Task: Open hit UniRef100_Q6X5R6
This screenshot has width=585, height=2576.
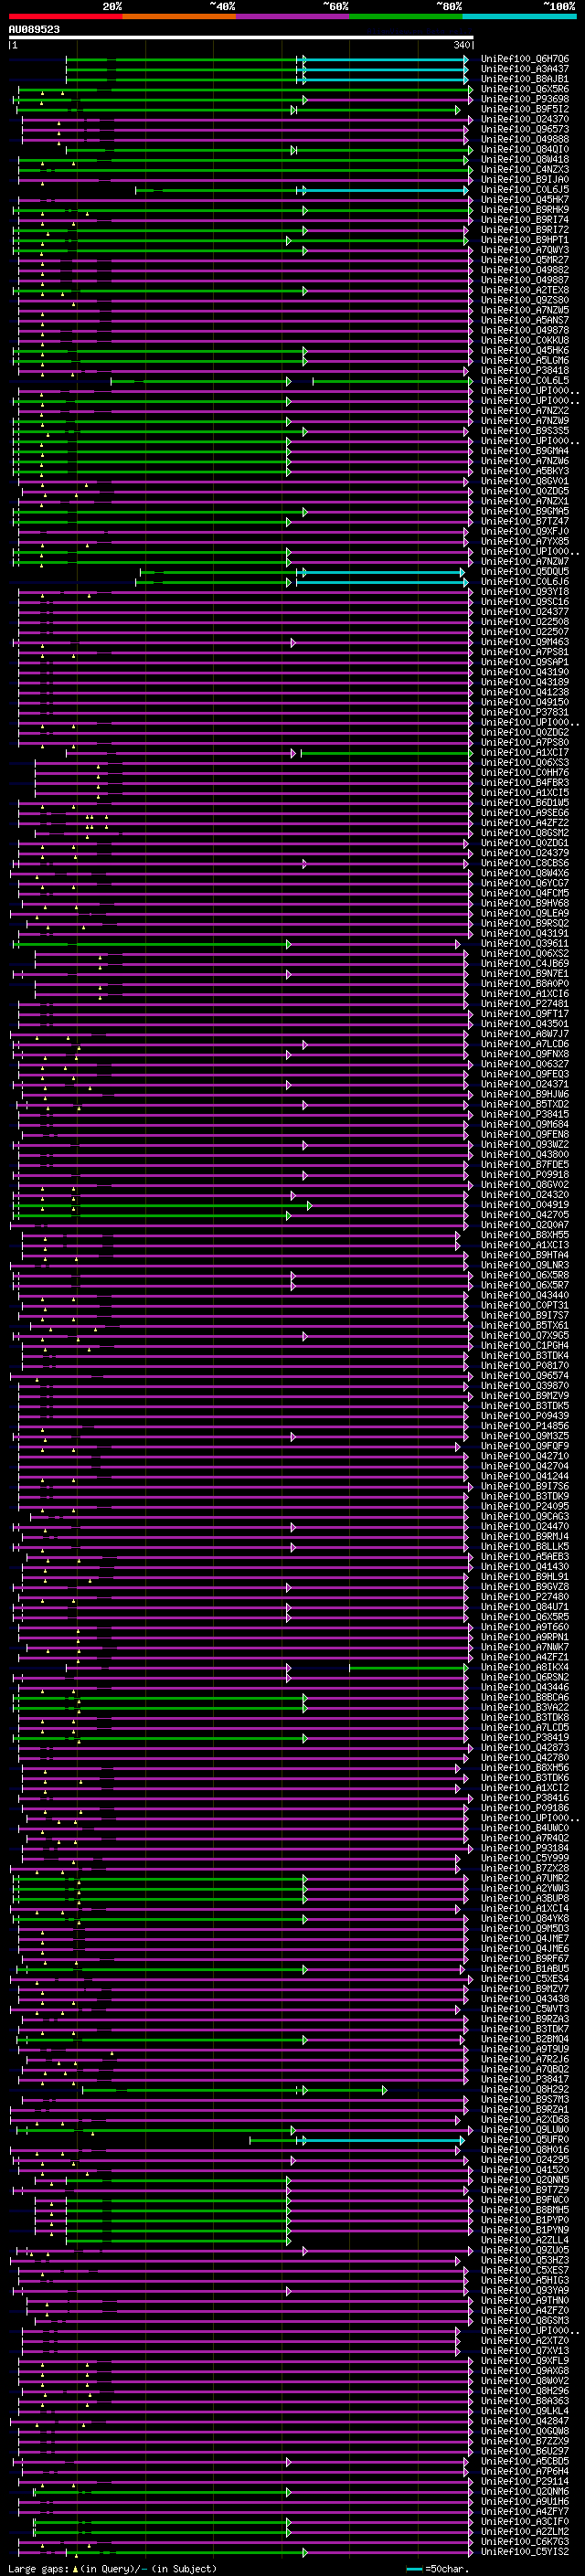Action: (525, 89)
